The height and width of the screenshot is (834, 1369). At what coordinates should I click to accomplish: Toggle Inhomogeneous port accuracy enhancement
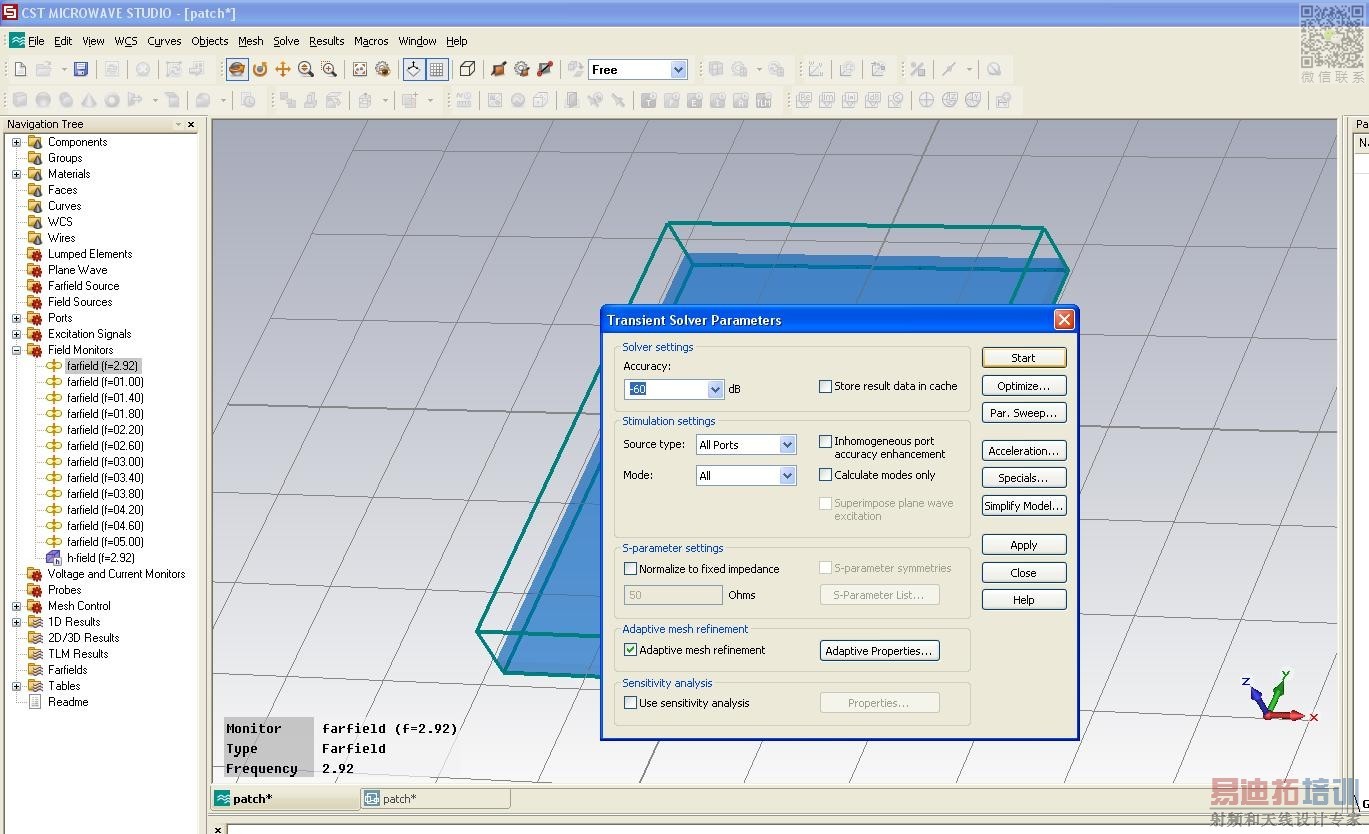(x=826, y=441)
